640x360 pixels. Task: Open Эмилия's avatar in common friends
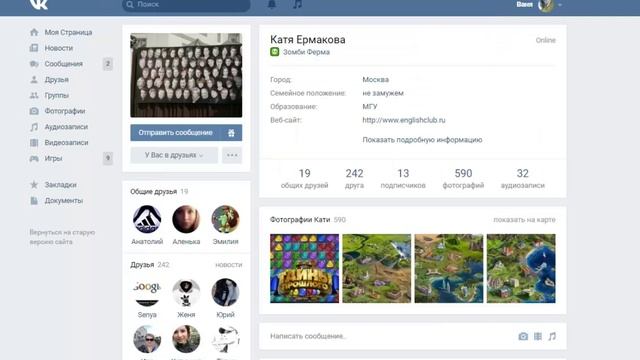[x=225, y=219]
